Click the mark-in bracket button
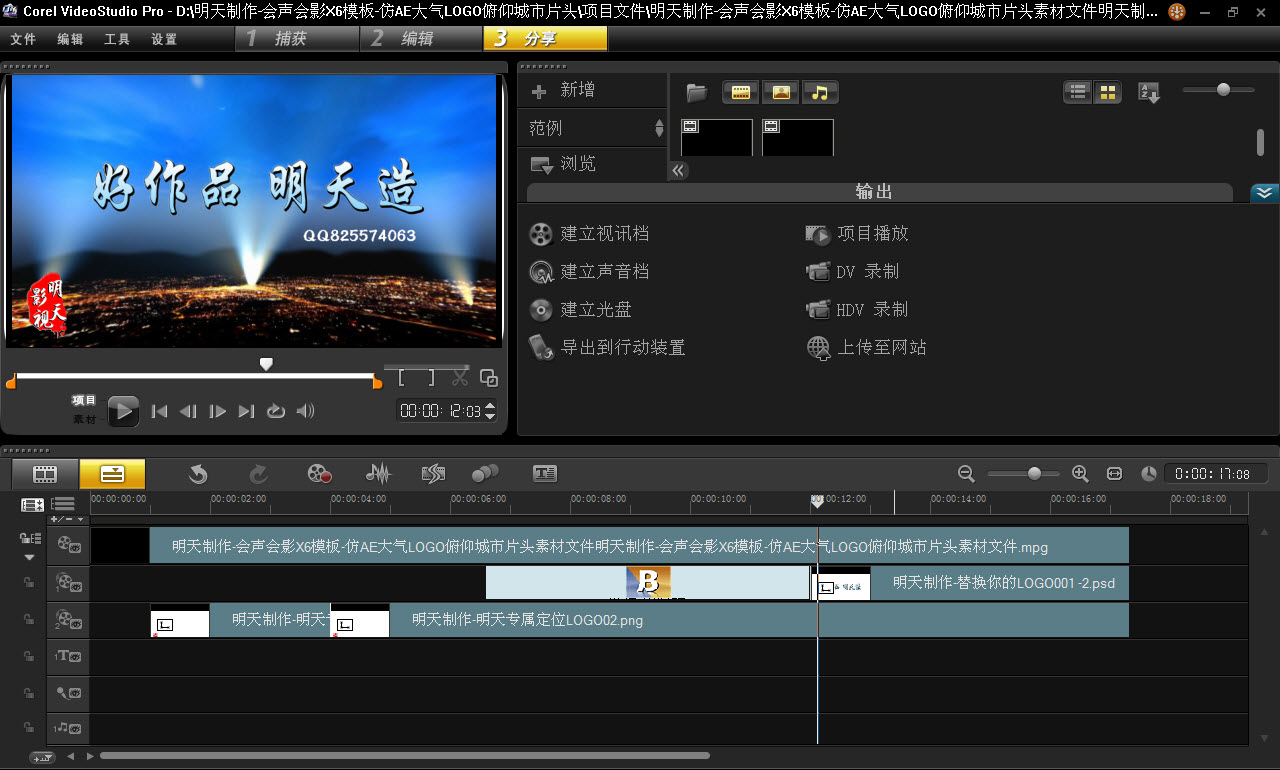The width and height of the screenshot is (1280, 770). point(402,378)
